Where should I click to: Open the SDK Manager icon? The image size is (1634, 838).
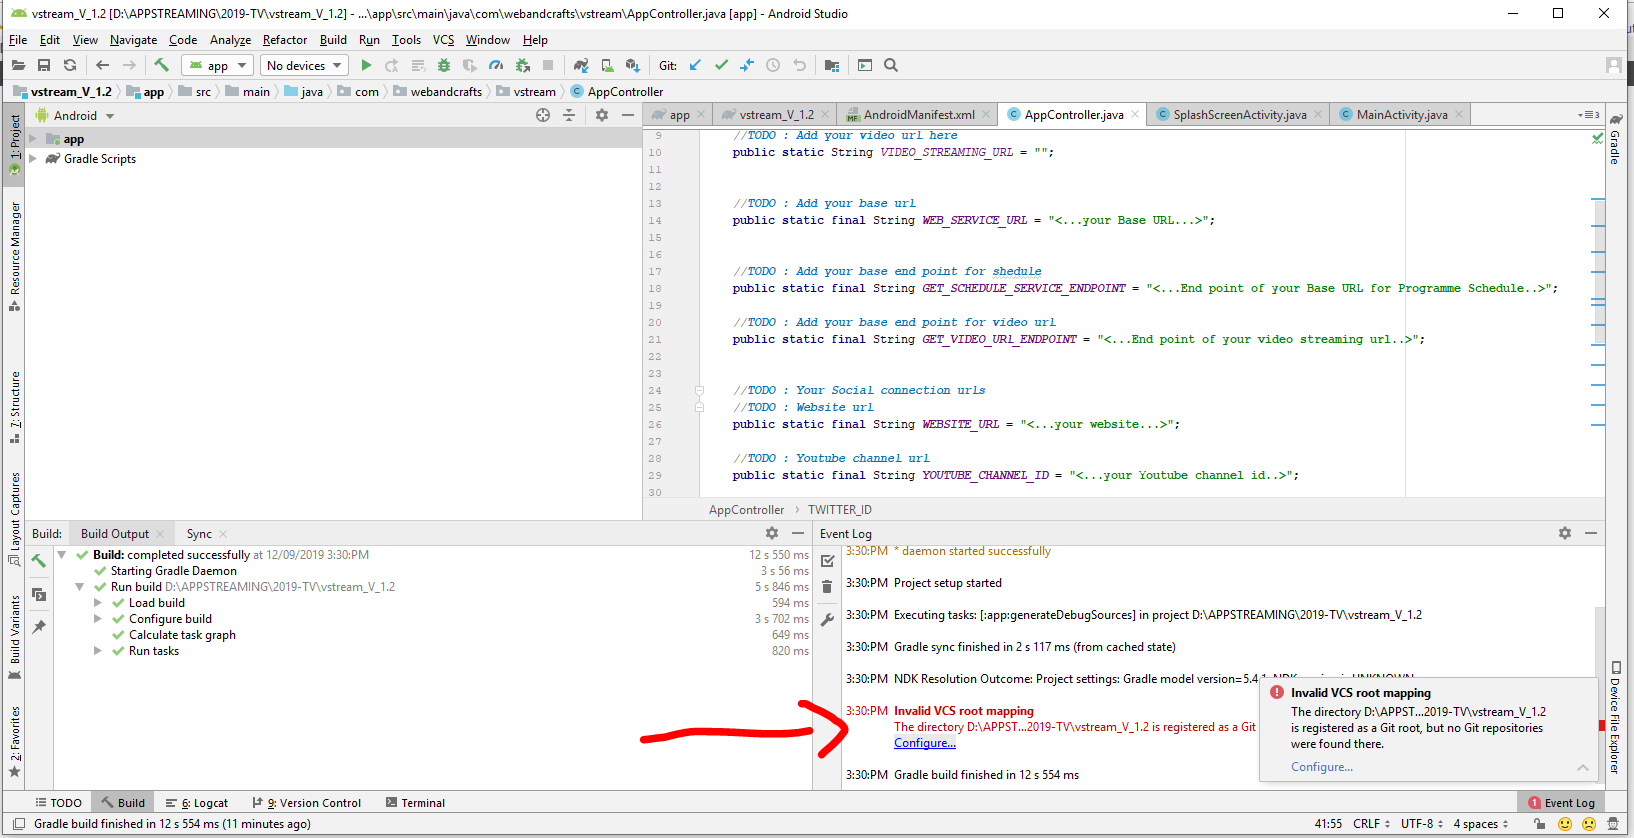coord(633,65)
